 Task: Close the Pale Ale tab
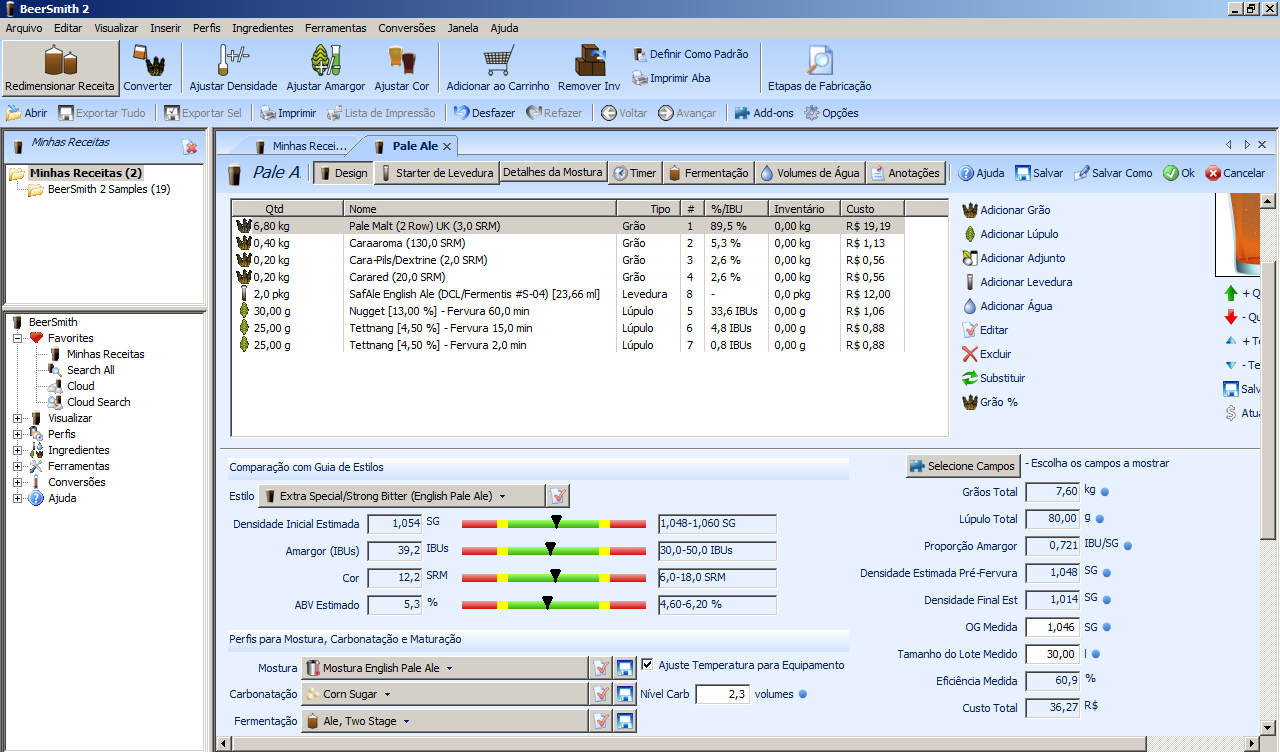pos(447,146)
